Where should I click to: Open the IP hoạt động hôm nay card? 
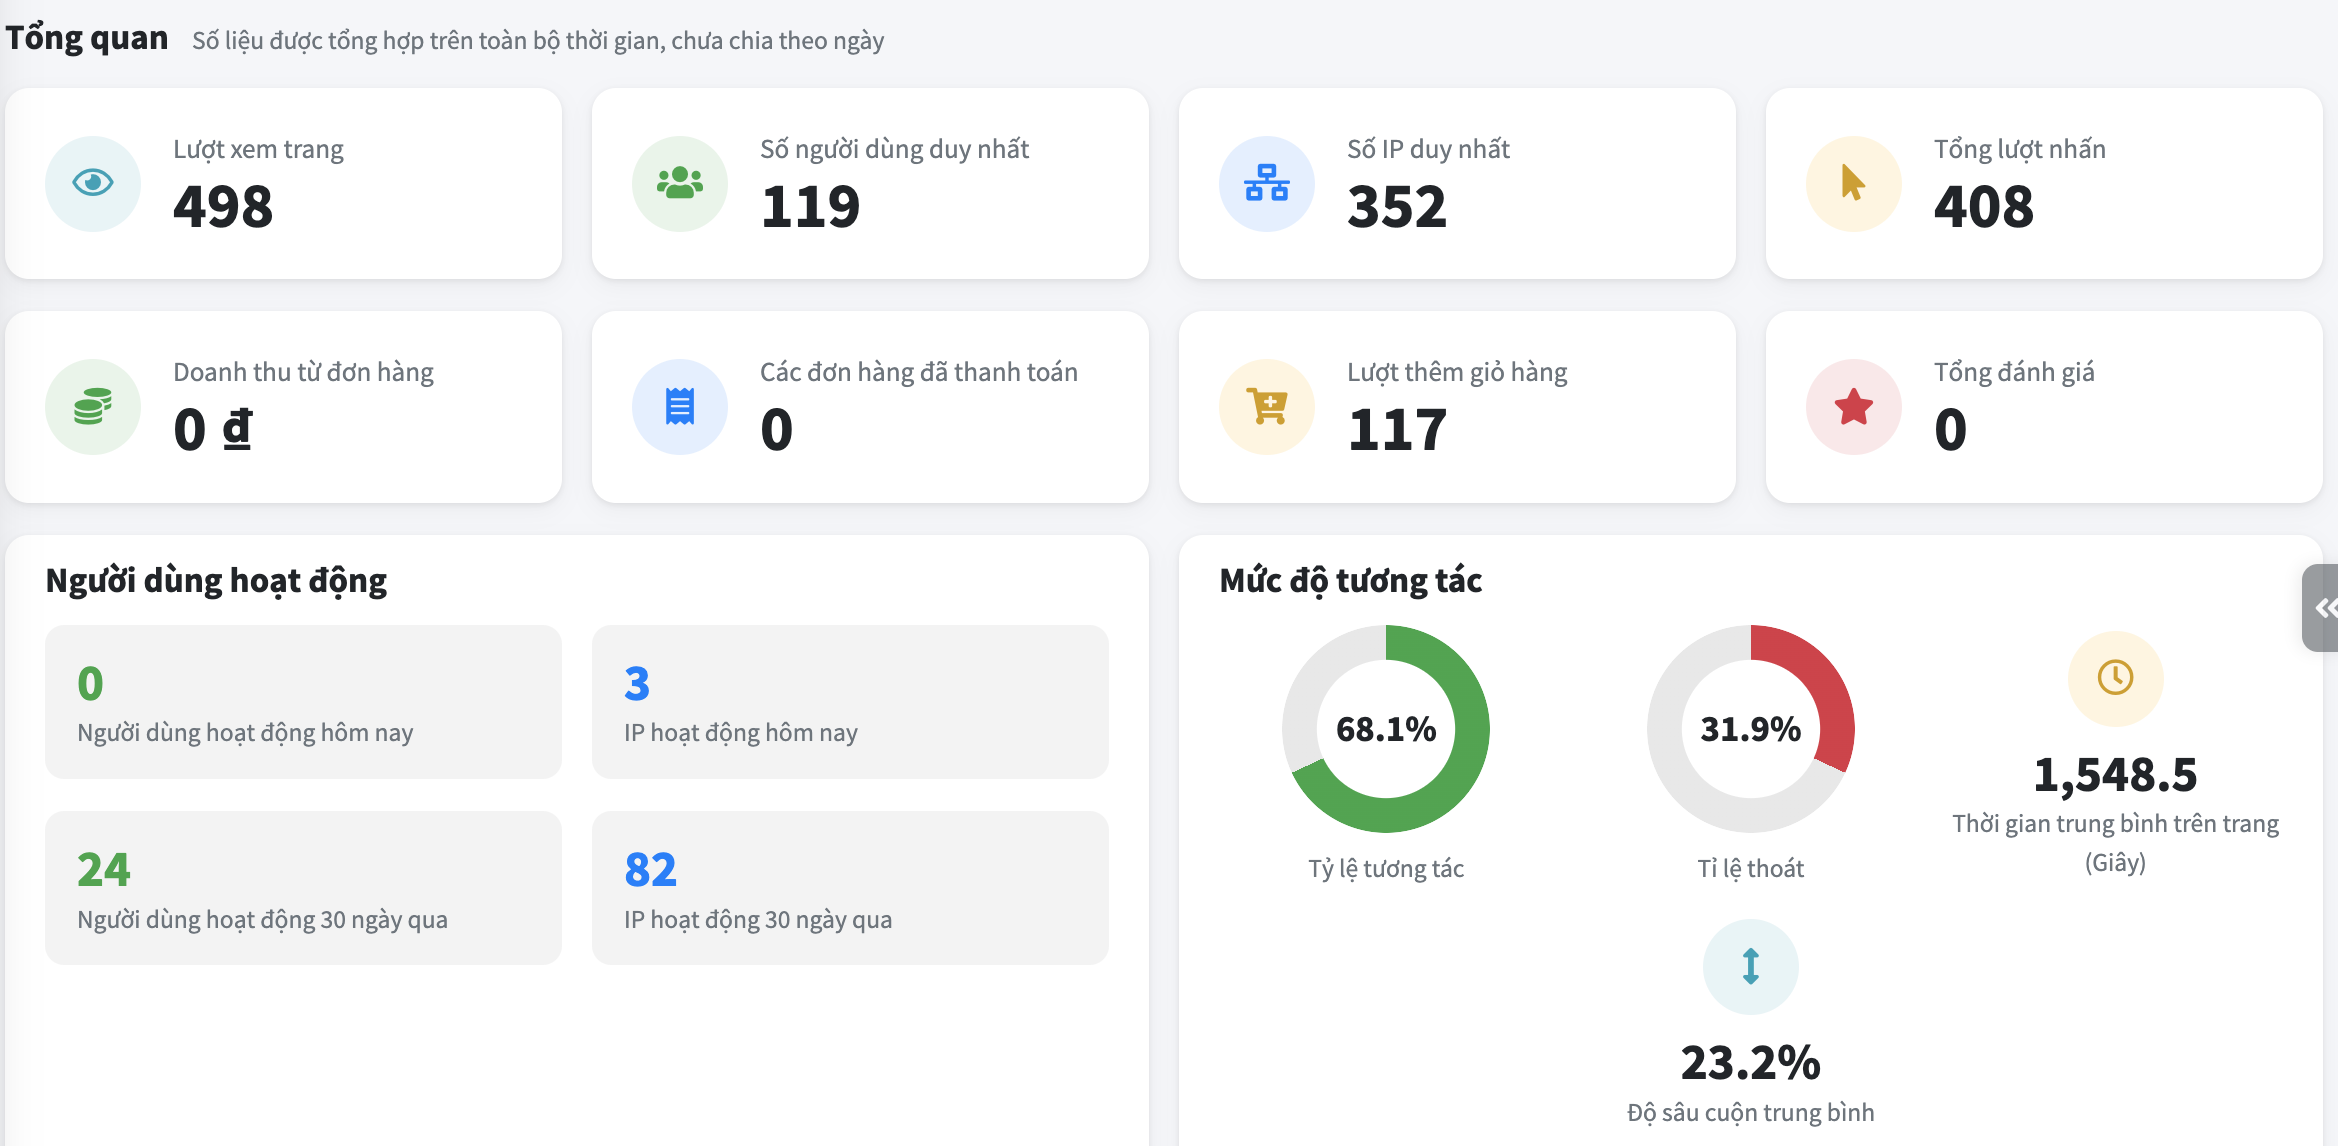click(x=850, y=702)
